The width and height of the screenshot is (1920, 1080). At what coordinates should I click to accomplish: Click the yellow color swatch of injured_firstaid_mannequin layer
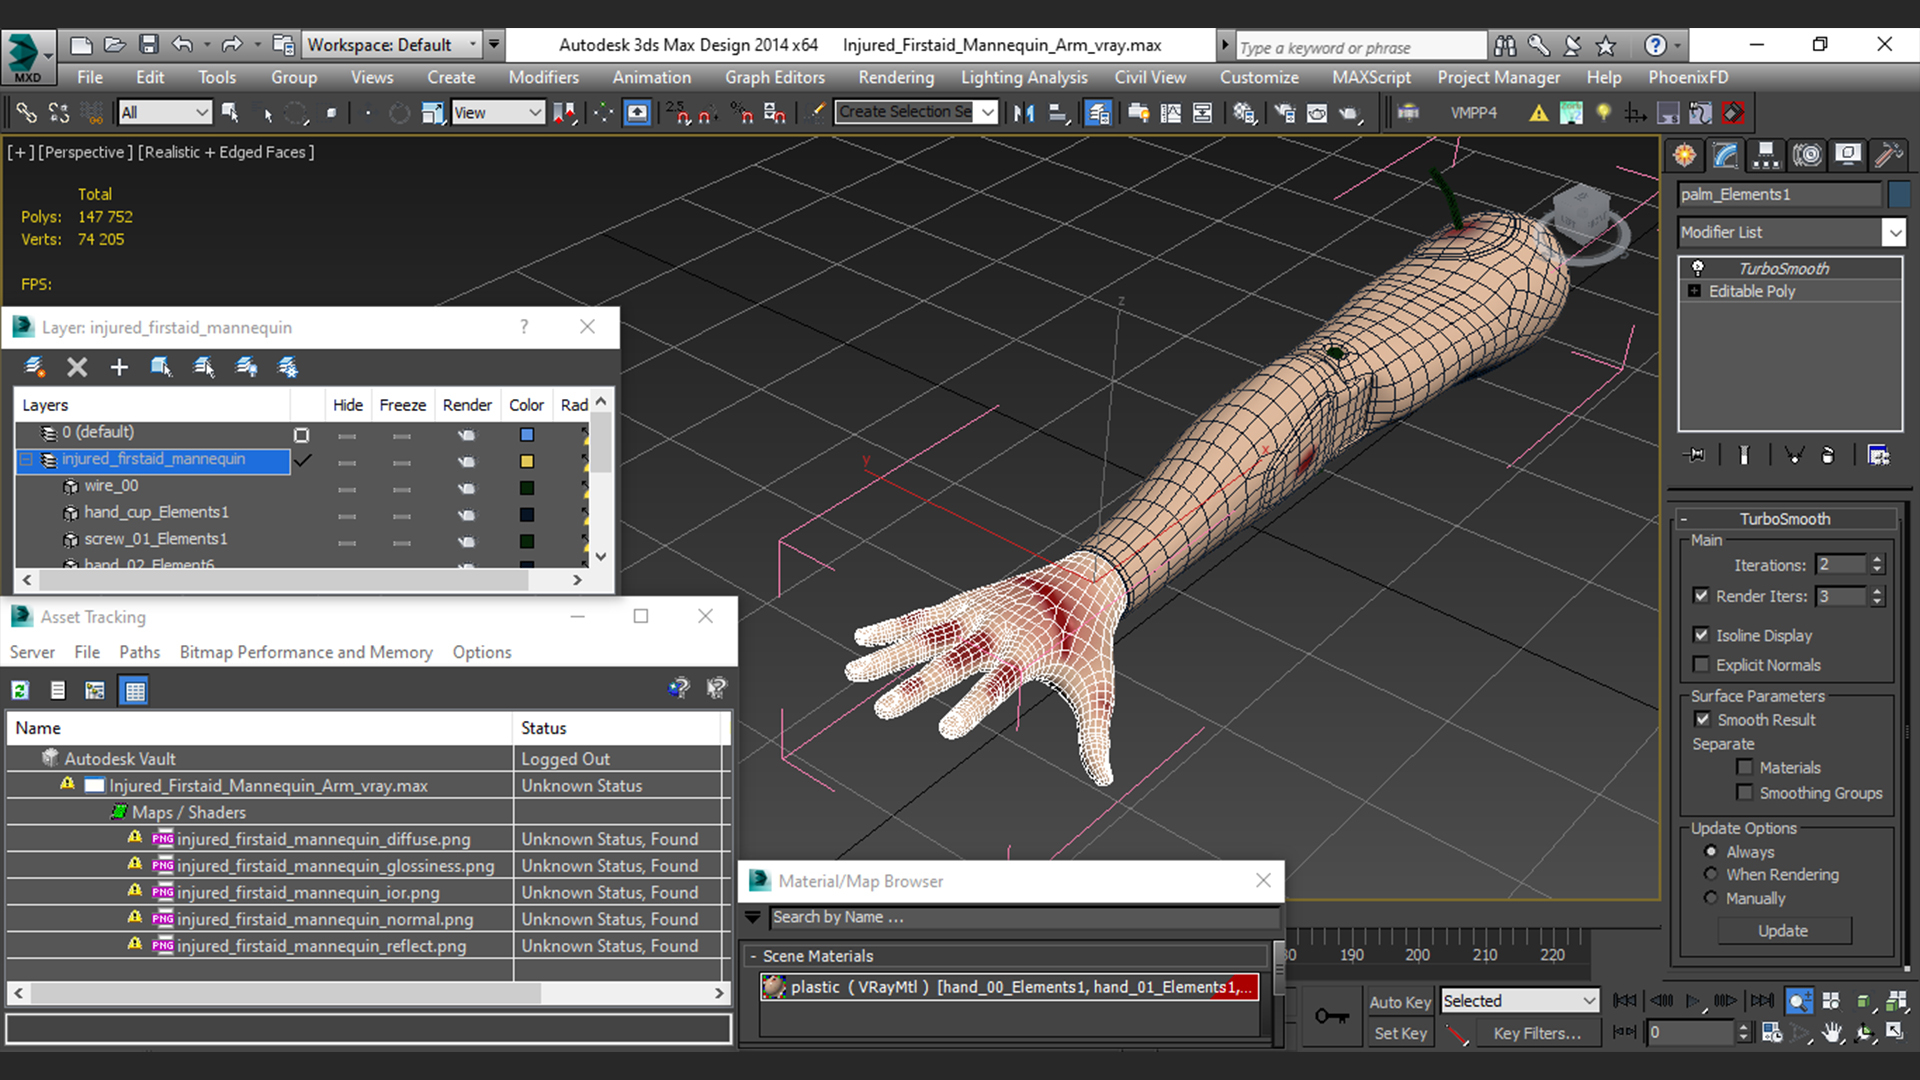tap(527, 461)
